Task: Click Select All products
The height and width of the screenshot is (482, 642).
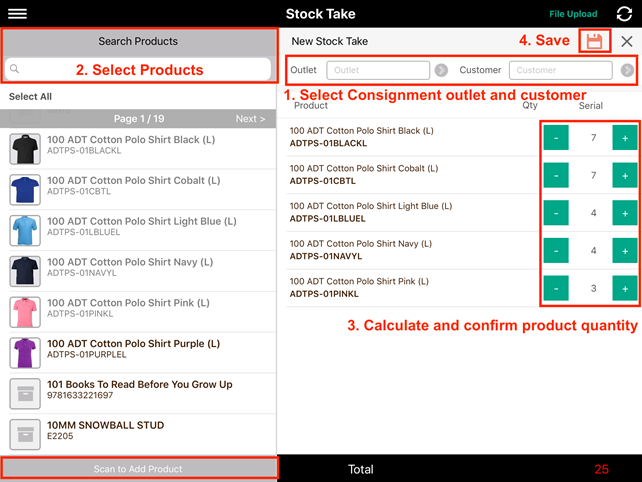Action: click(x=30, y=97)
